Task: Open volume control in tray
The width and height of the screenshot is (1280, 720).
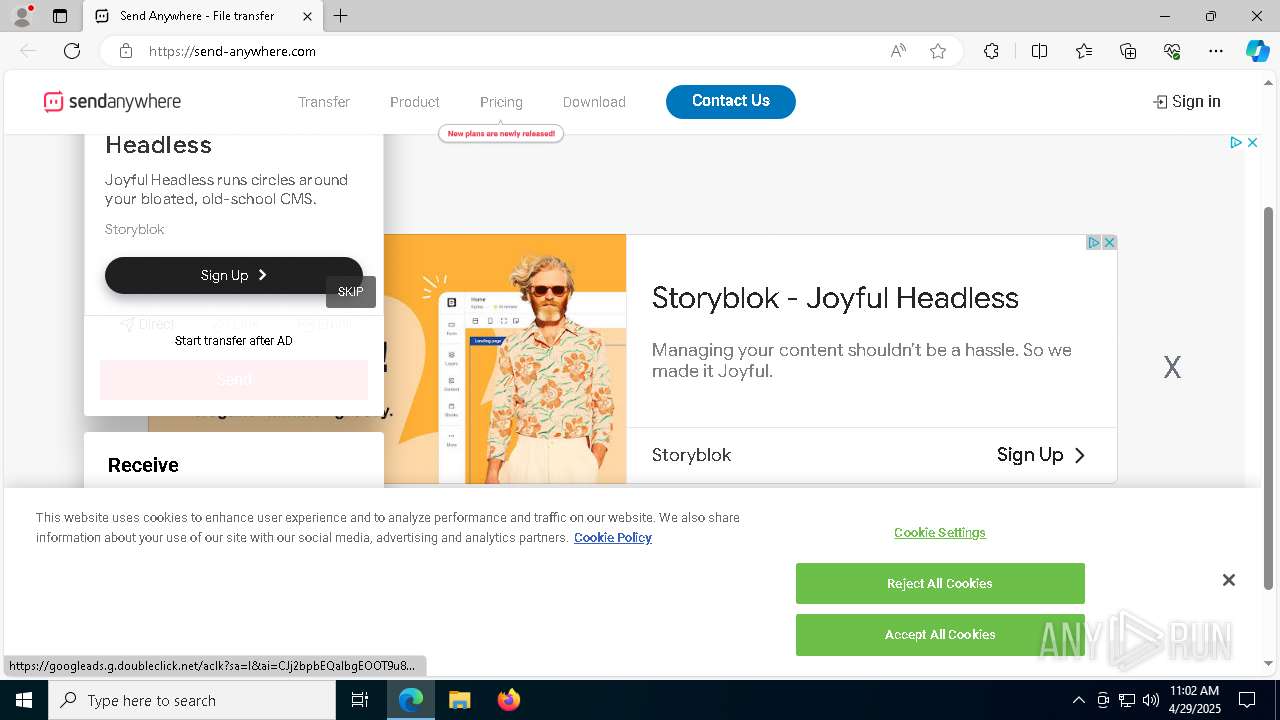Action: click(x=1151, y=700)
